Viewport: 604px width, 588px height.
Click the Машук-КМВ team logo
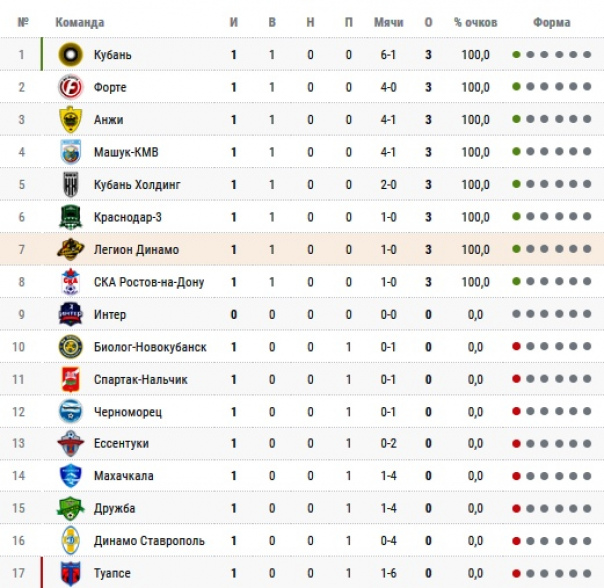pyautogui.click(x=69, y=152)
